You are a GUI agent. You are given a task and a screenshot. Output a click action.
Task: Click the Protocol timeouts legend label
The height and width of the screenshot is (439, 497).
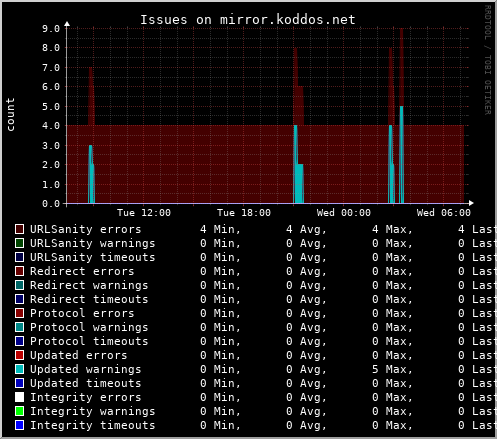coord(89,341)
